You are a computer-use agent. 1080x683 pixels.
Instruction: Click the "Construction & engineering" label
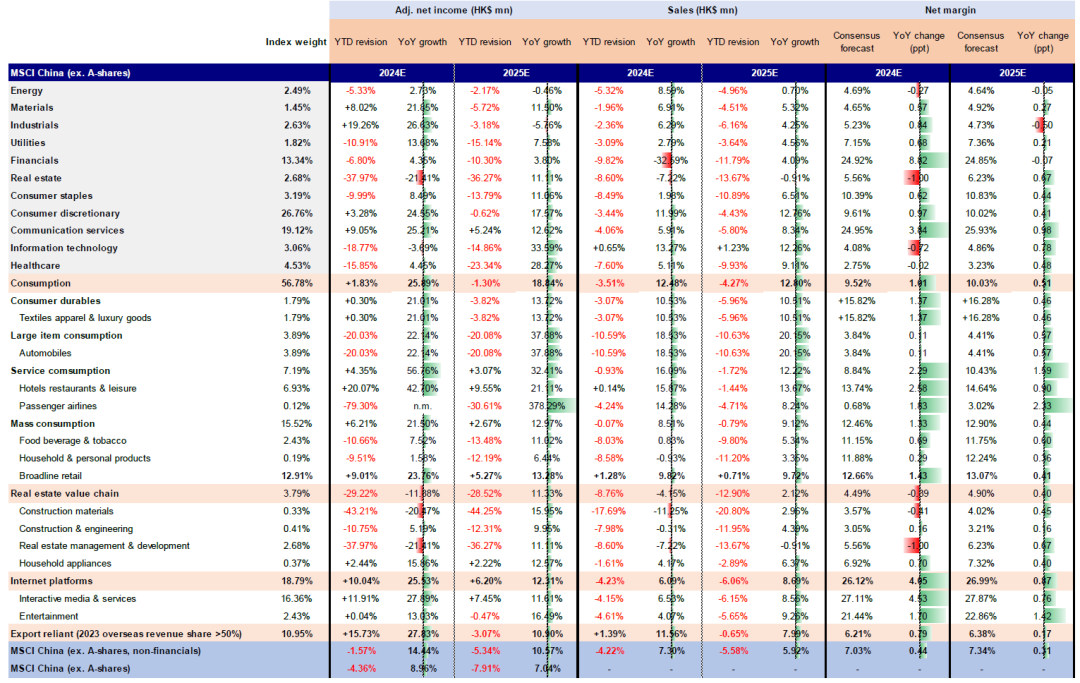pyautogui.click(x=76, y=529)
